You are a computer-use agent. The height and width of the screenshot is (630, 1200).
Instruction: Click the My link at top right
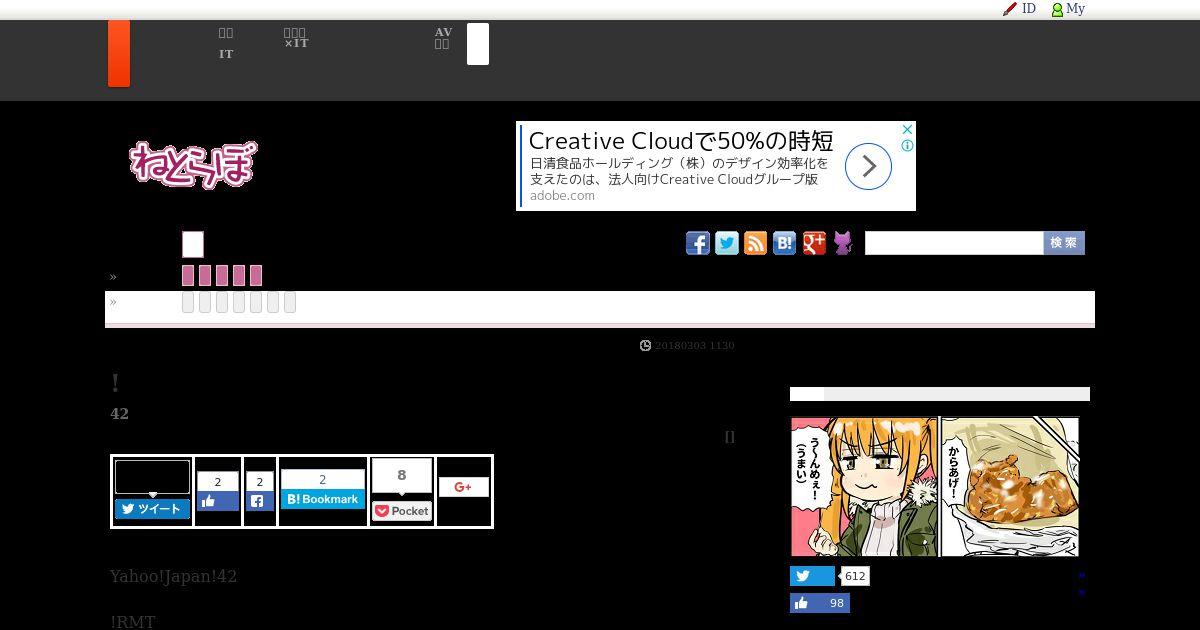[1076, 9]
